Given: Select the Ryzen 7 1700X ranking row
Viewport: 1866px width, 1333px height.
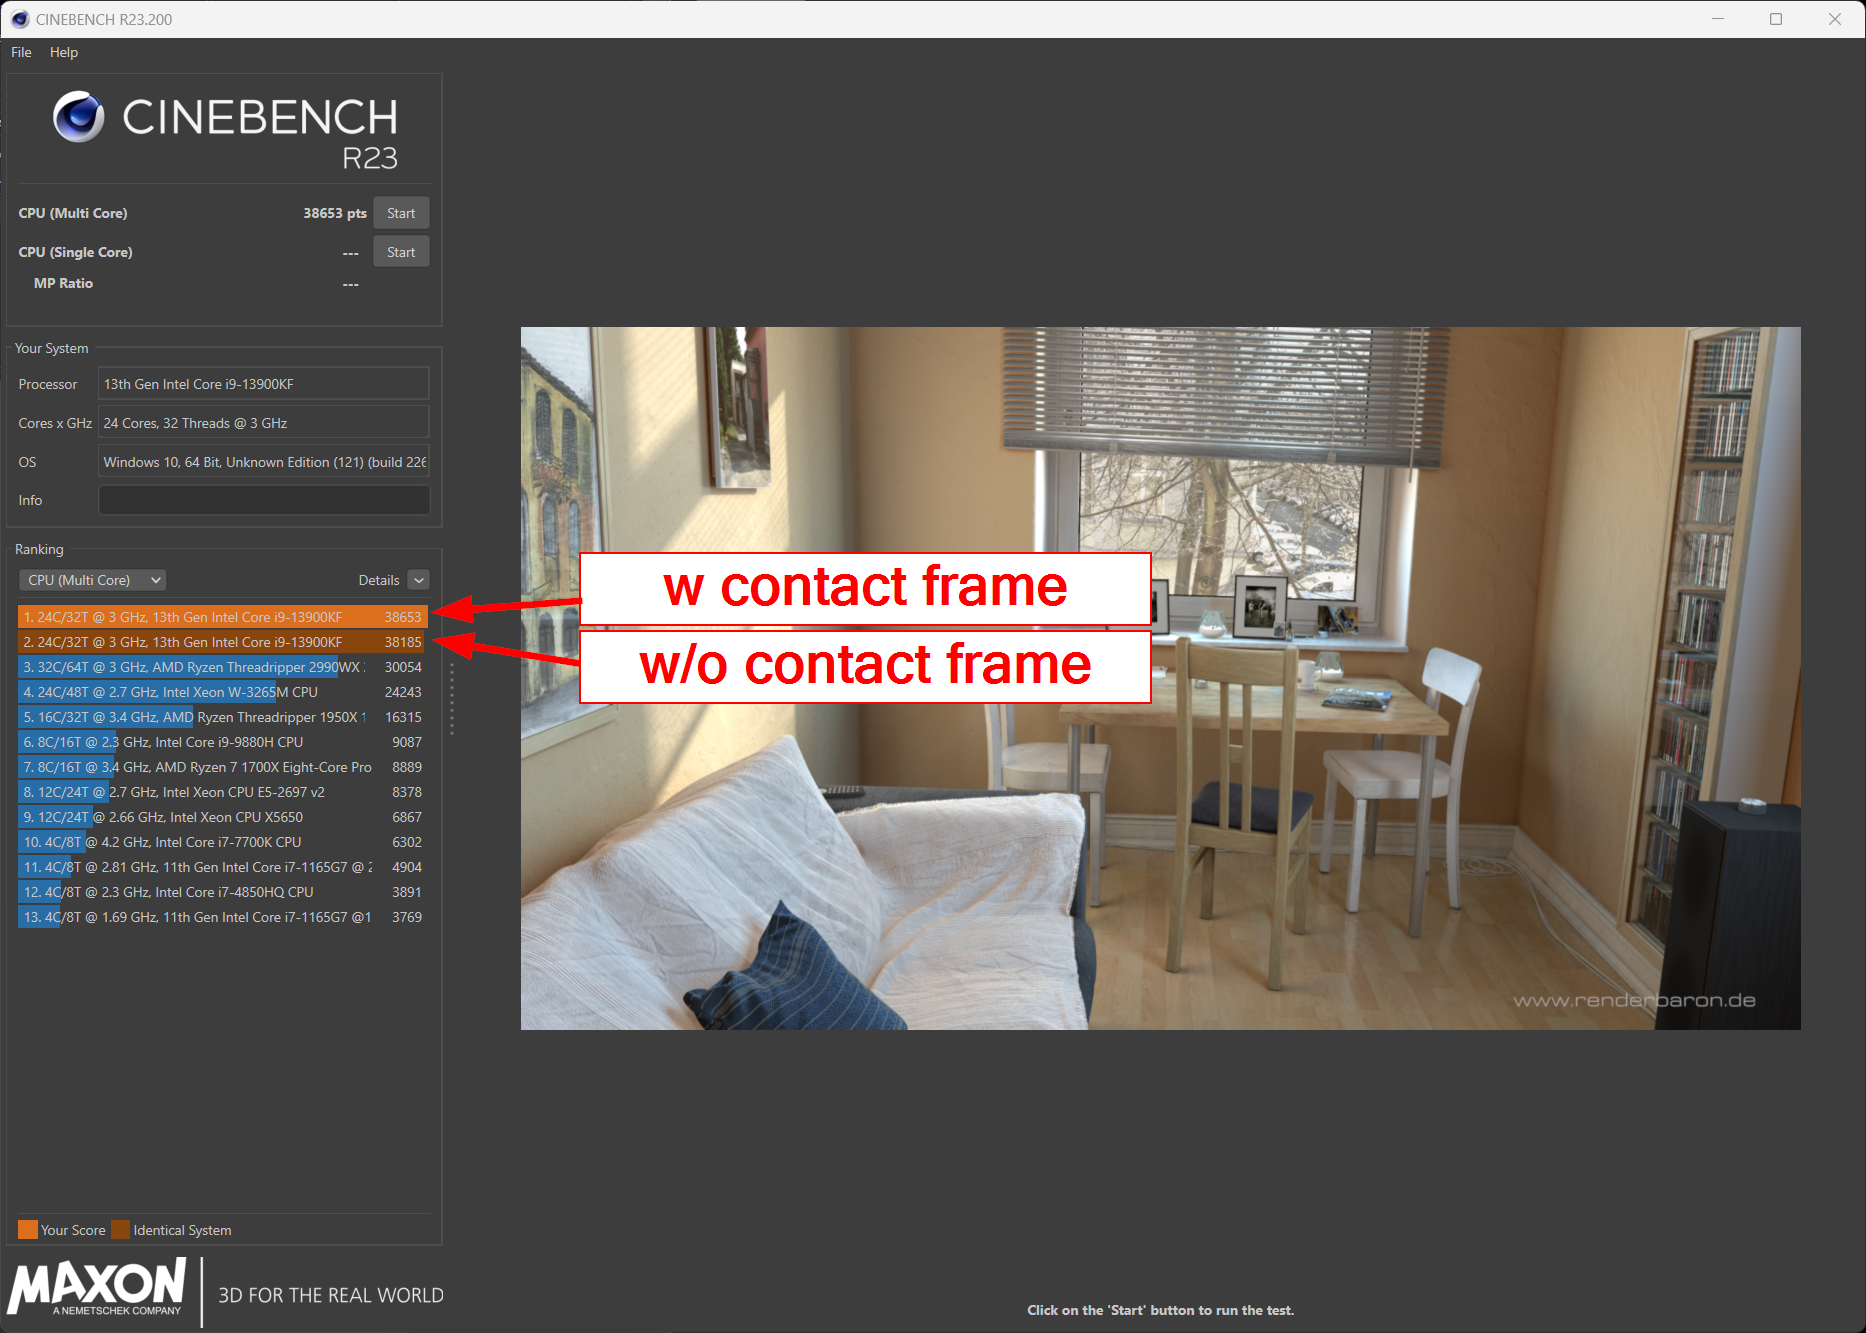Looking at the screenshot, I should coord(222,767).
